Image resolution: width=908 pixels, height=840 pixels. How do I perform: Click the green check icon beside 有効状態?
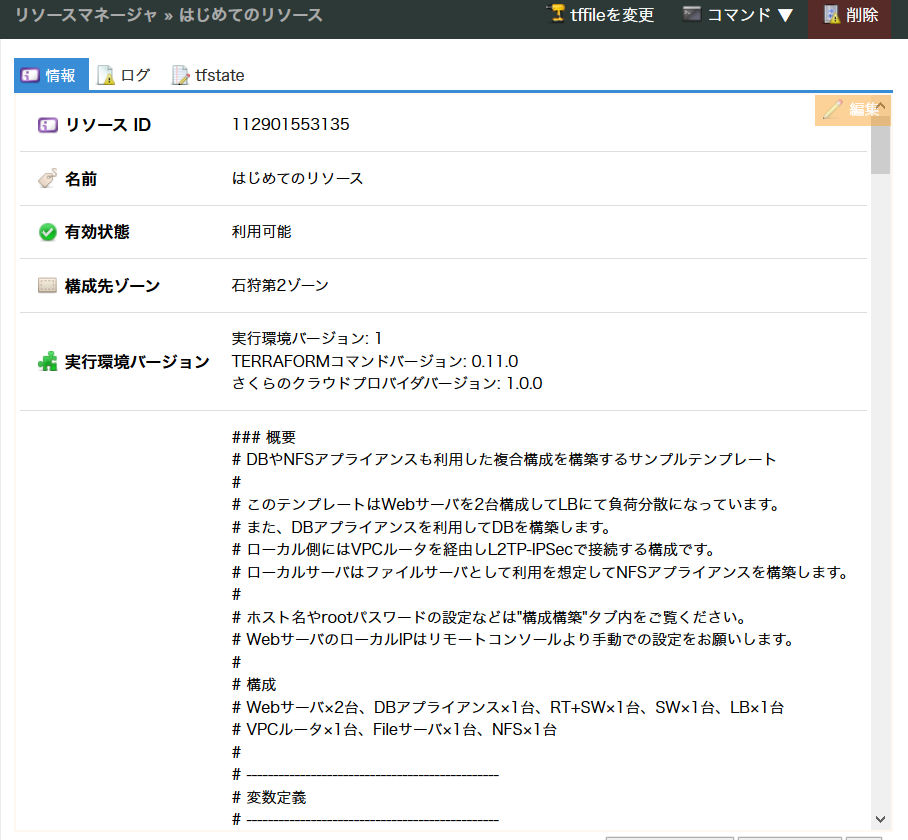(x=46, y=232)
